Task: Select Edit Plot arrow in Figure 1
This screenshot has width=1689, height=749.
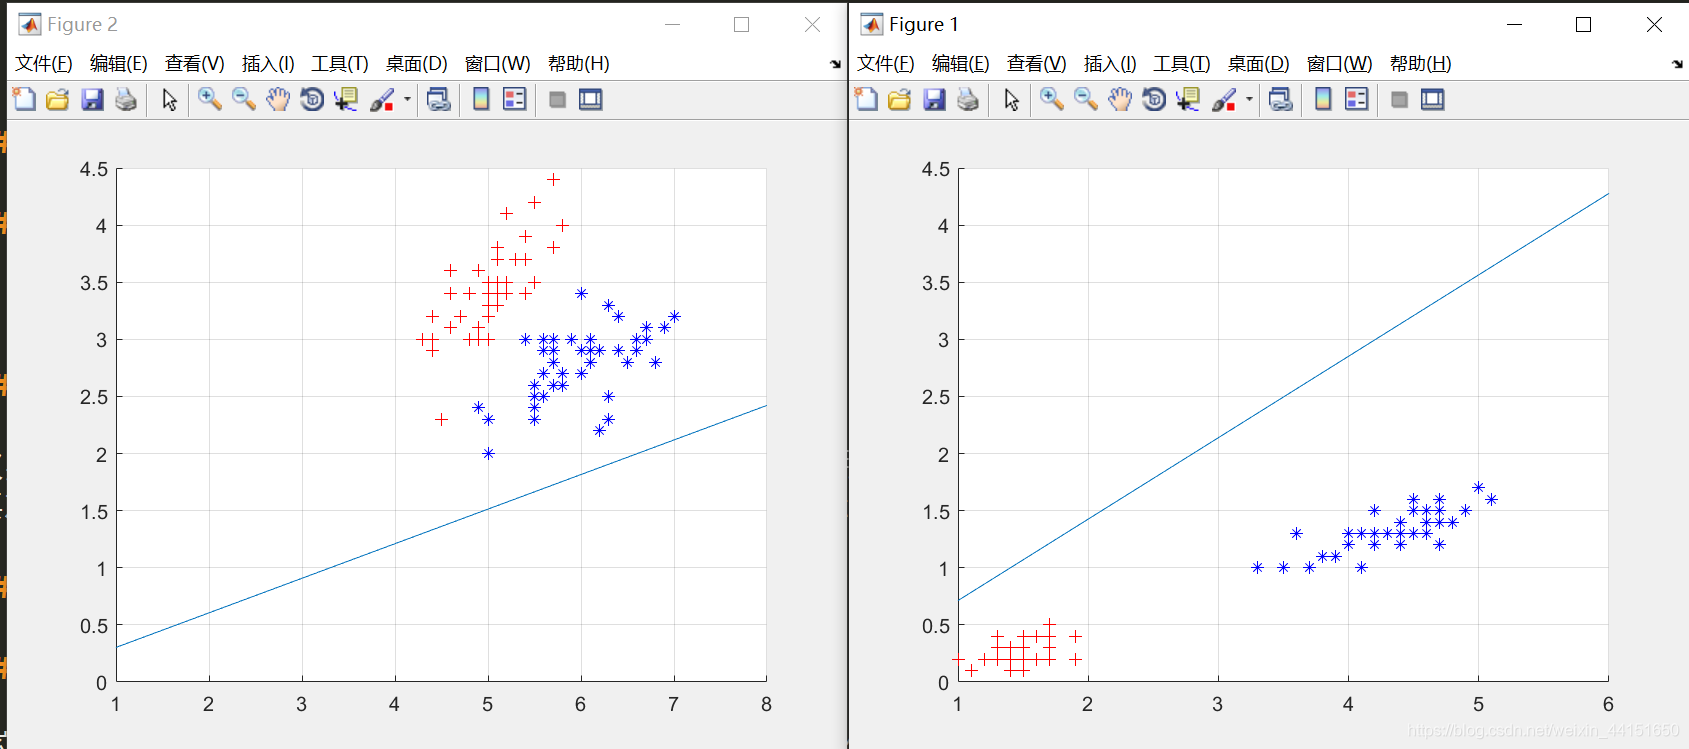Action: point(1012,99)
